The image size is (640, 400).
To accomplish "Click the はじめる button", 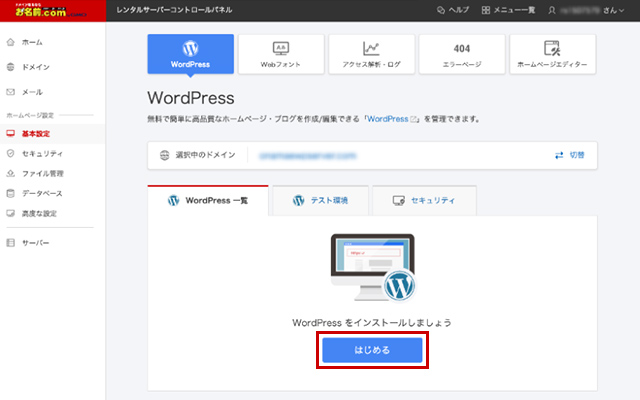I will 372,350.
